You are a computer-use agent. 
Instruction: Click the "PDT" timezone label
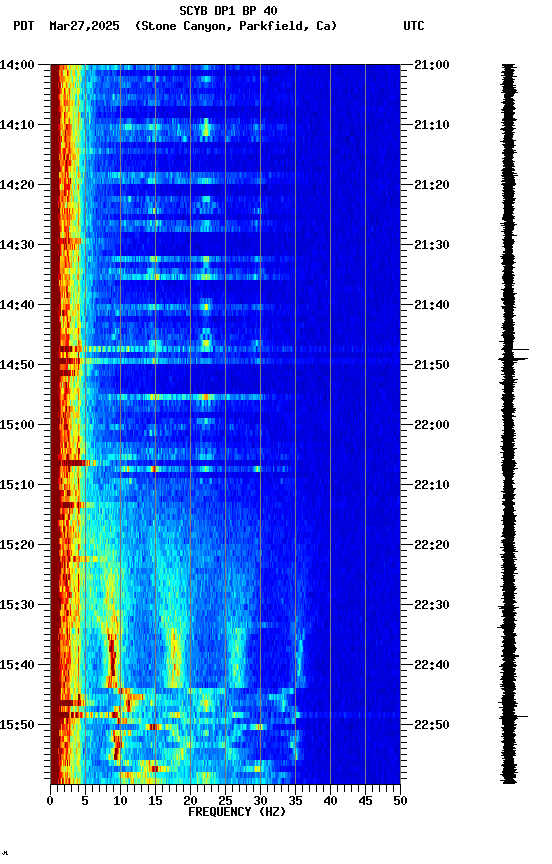click(x=24, y=26)
